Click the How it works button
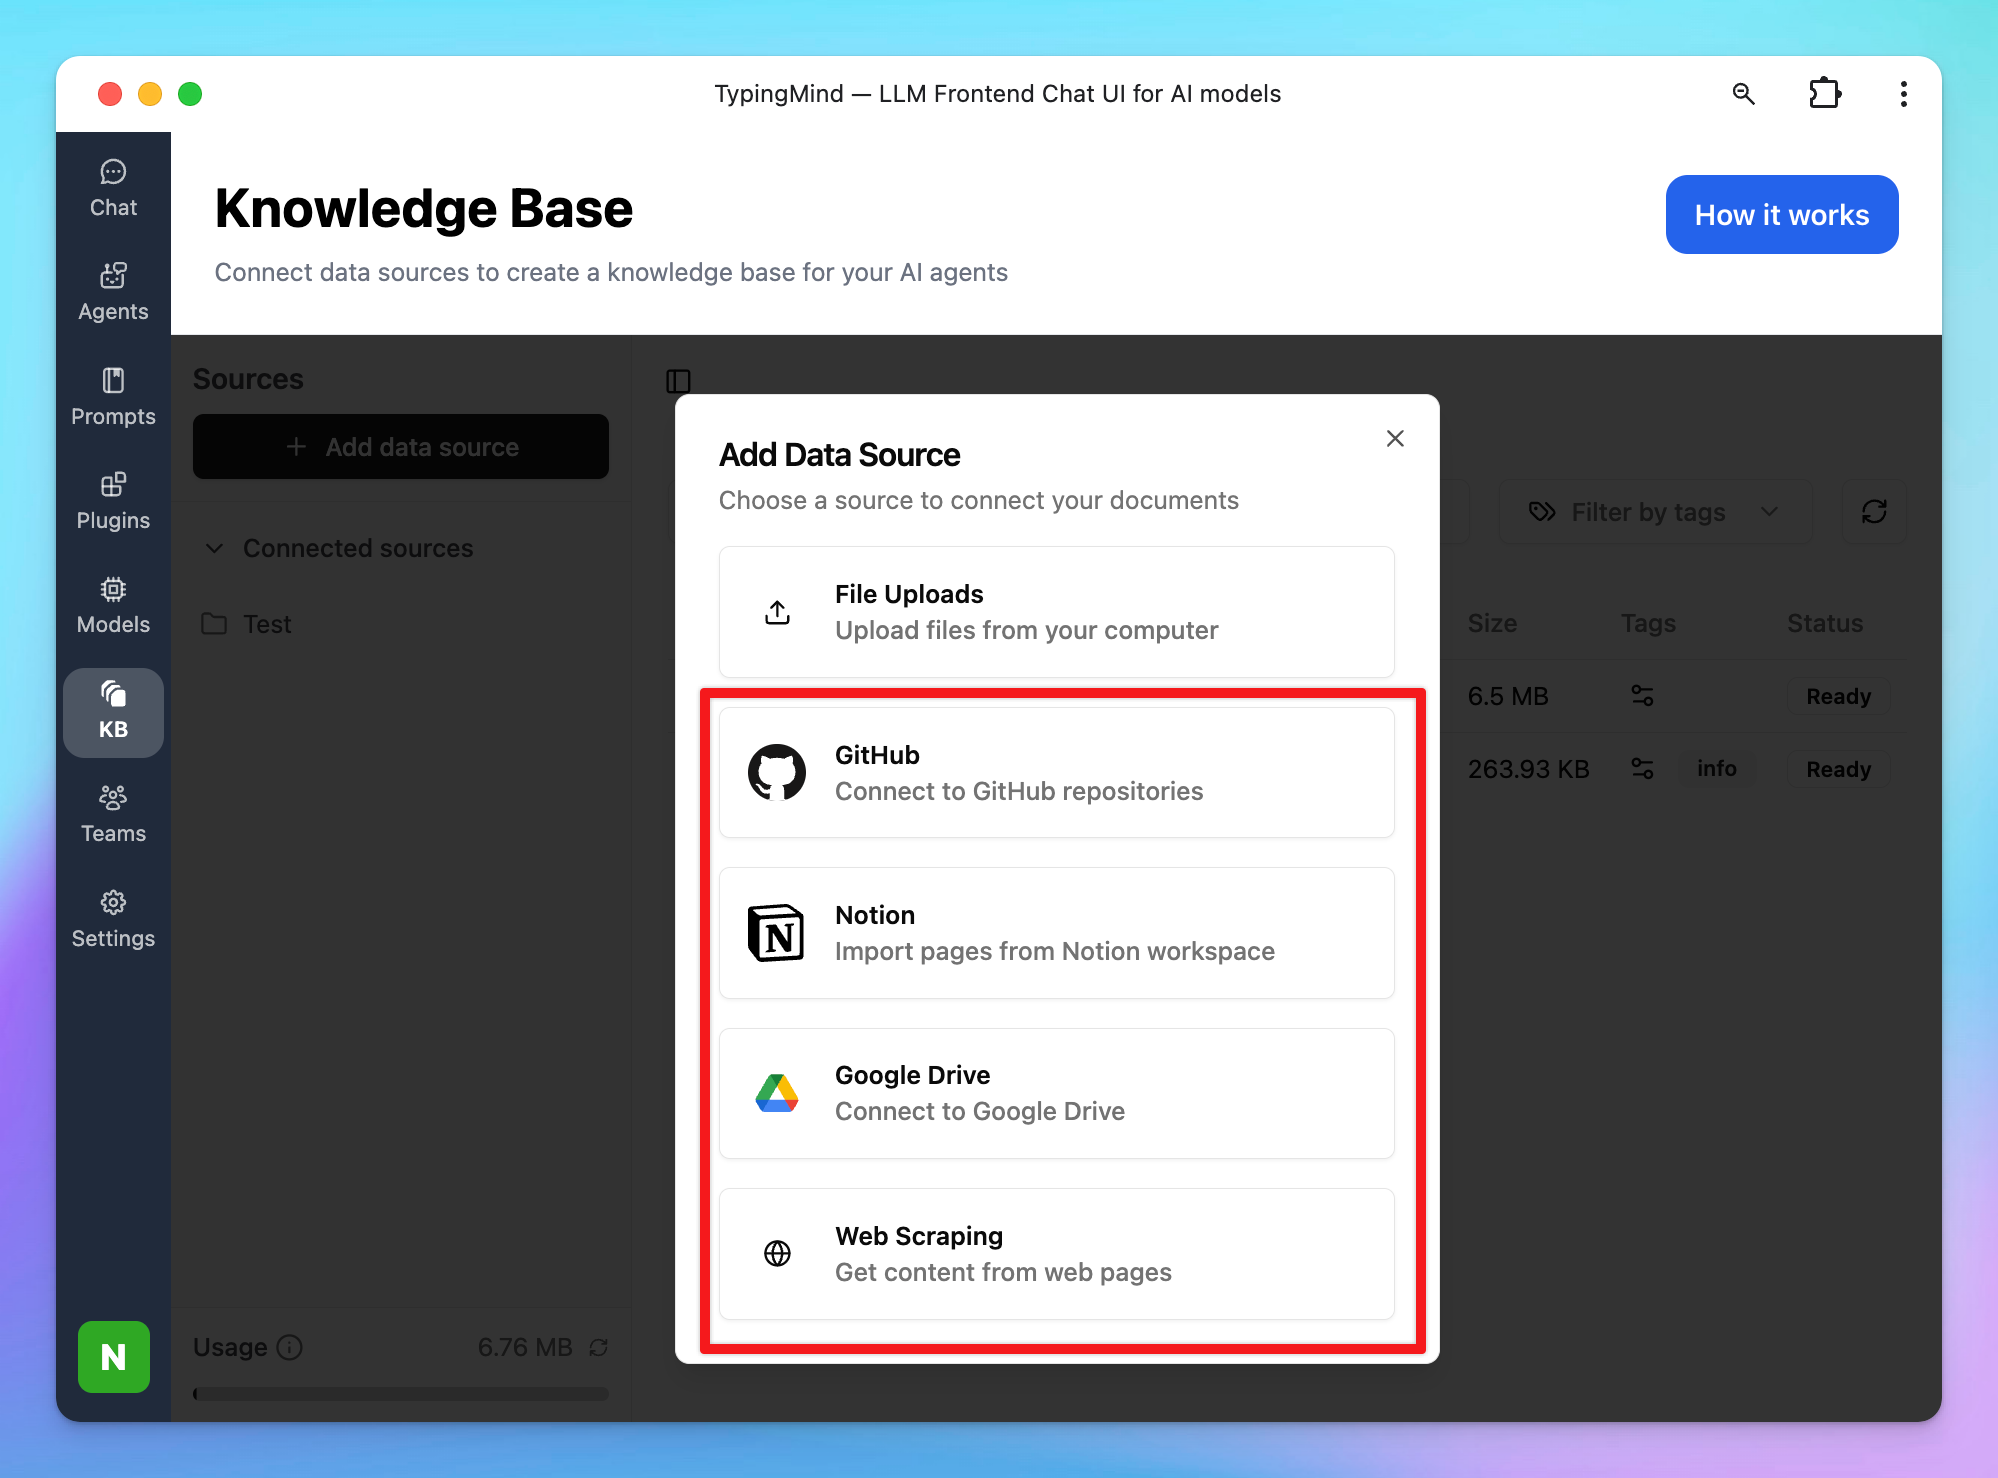Image resolution: width=1998 pixels, height=1478 pixels. pyautogui.click(x=1781, y=215)
